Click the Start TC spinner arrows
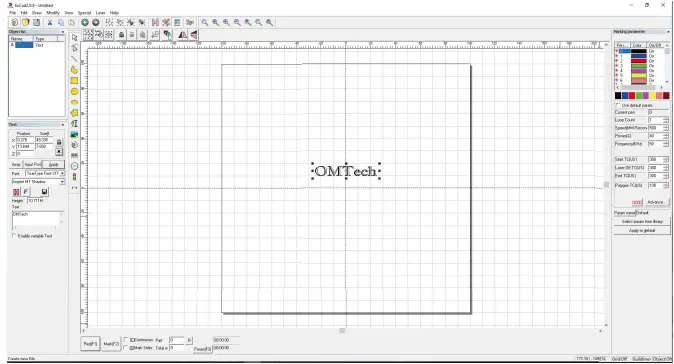674x364 pixels. point(666,159)
